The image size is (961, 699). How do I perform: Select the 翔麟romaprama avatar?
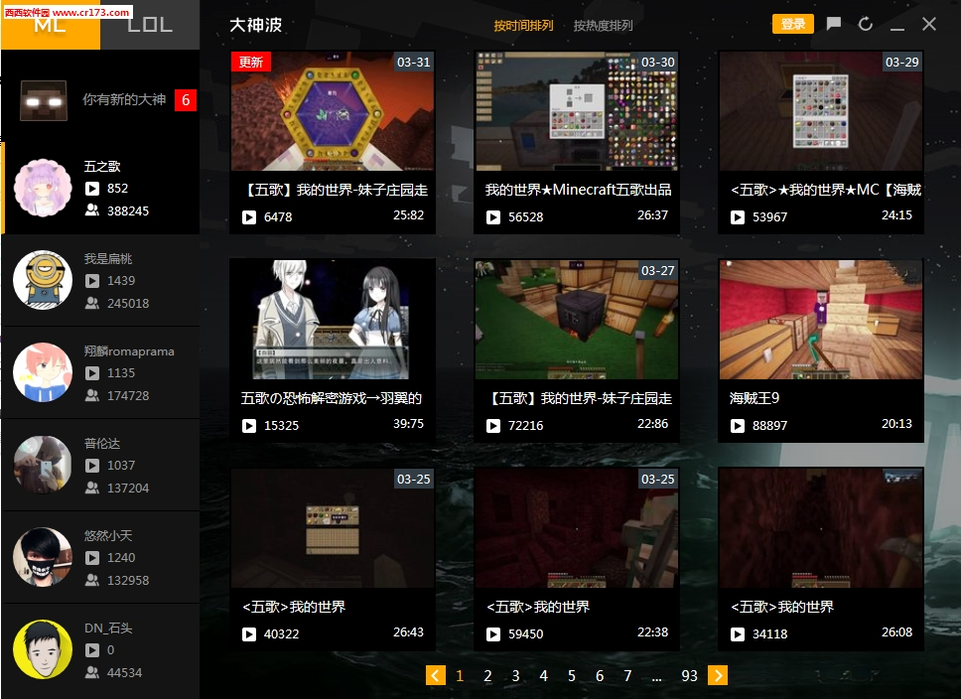point(43,372)
